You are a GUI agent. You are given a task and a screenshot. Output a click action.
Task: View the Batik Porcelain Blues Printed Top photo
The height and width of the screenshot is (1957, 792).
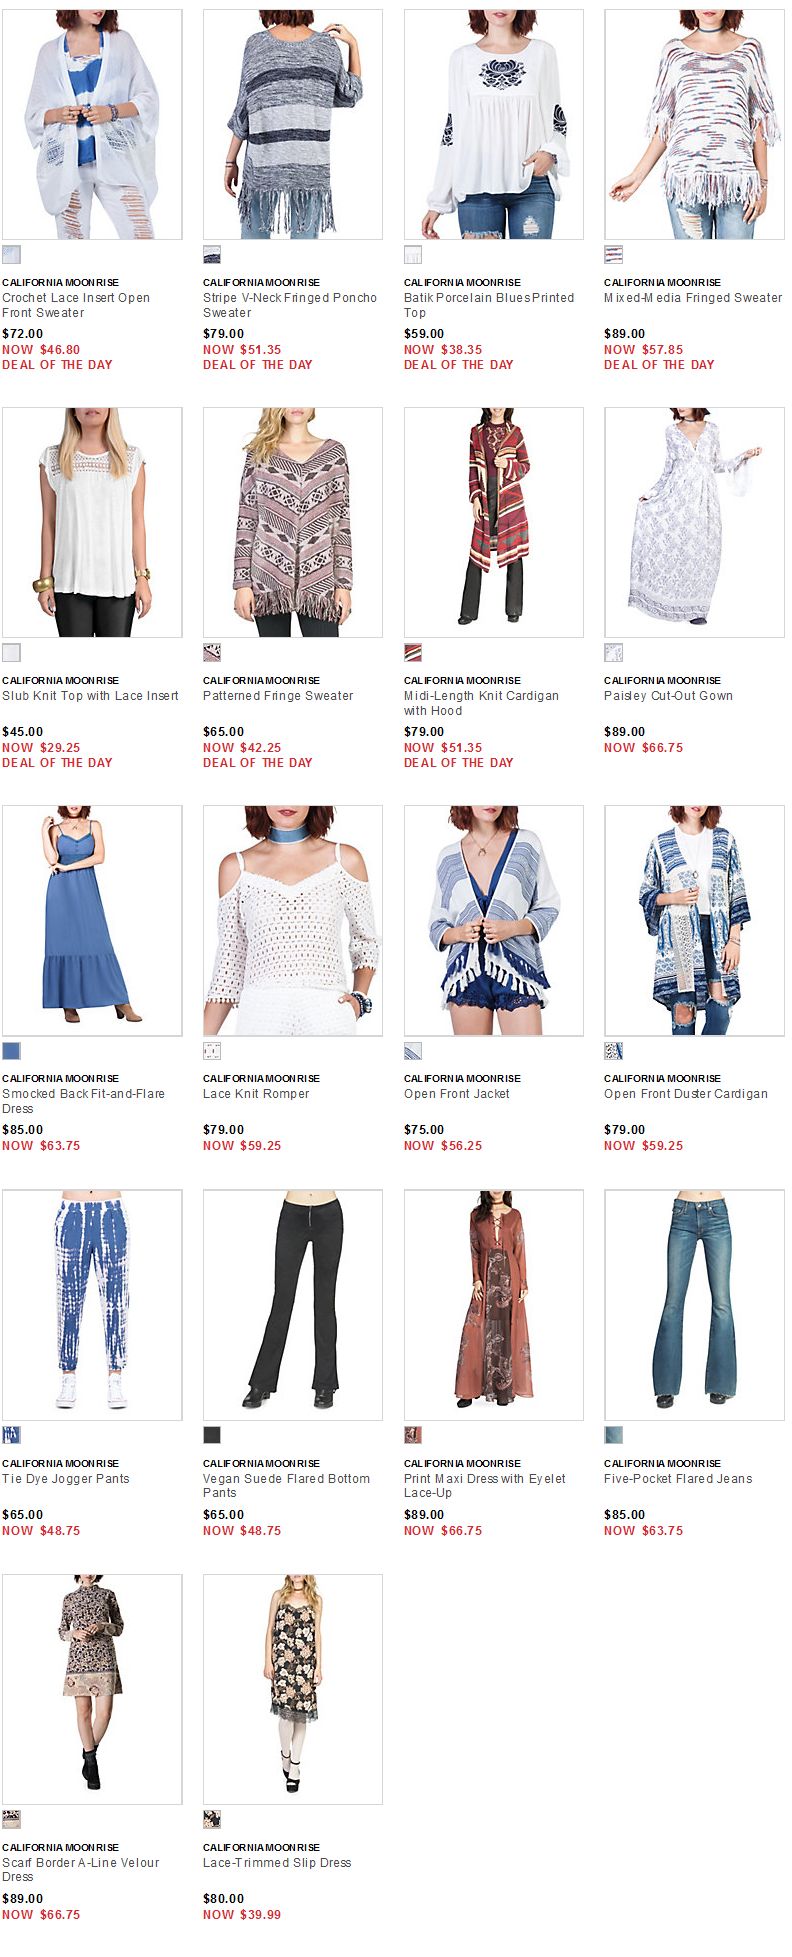coord(494,124)
